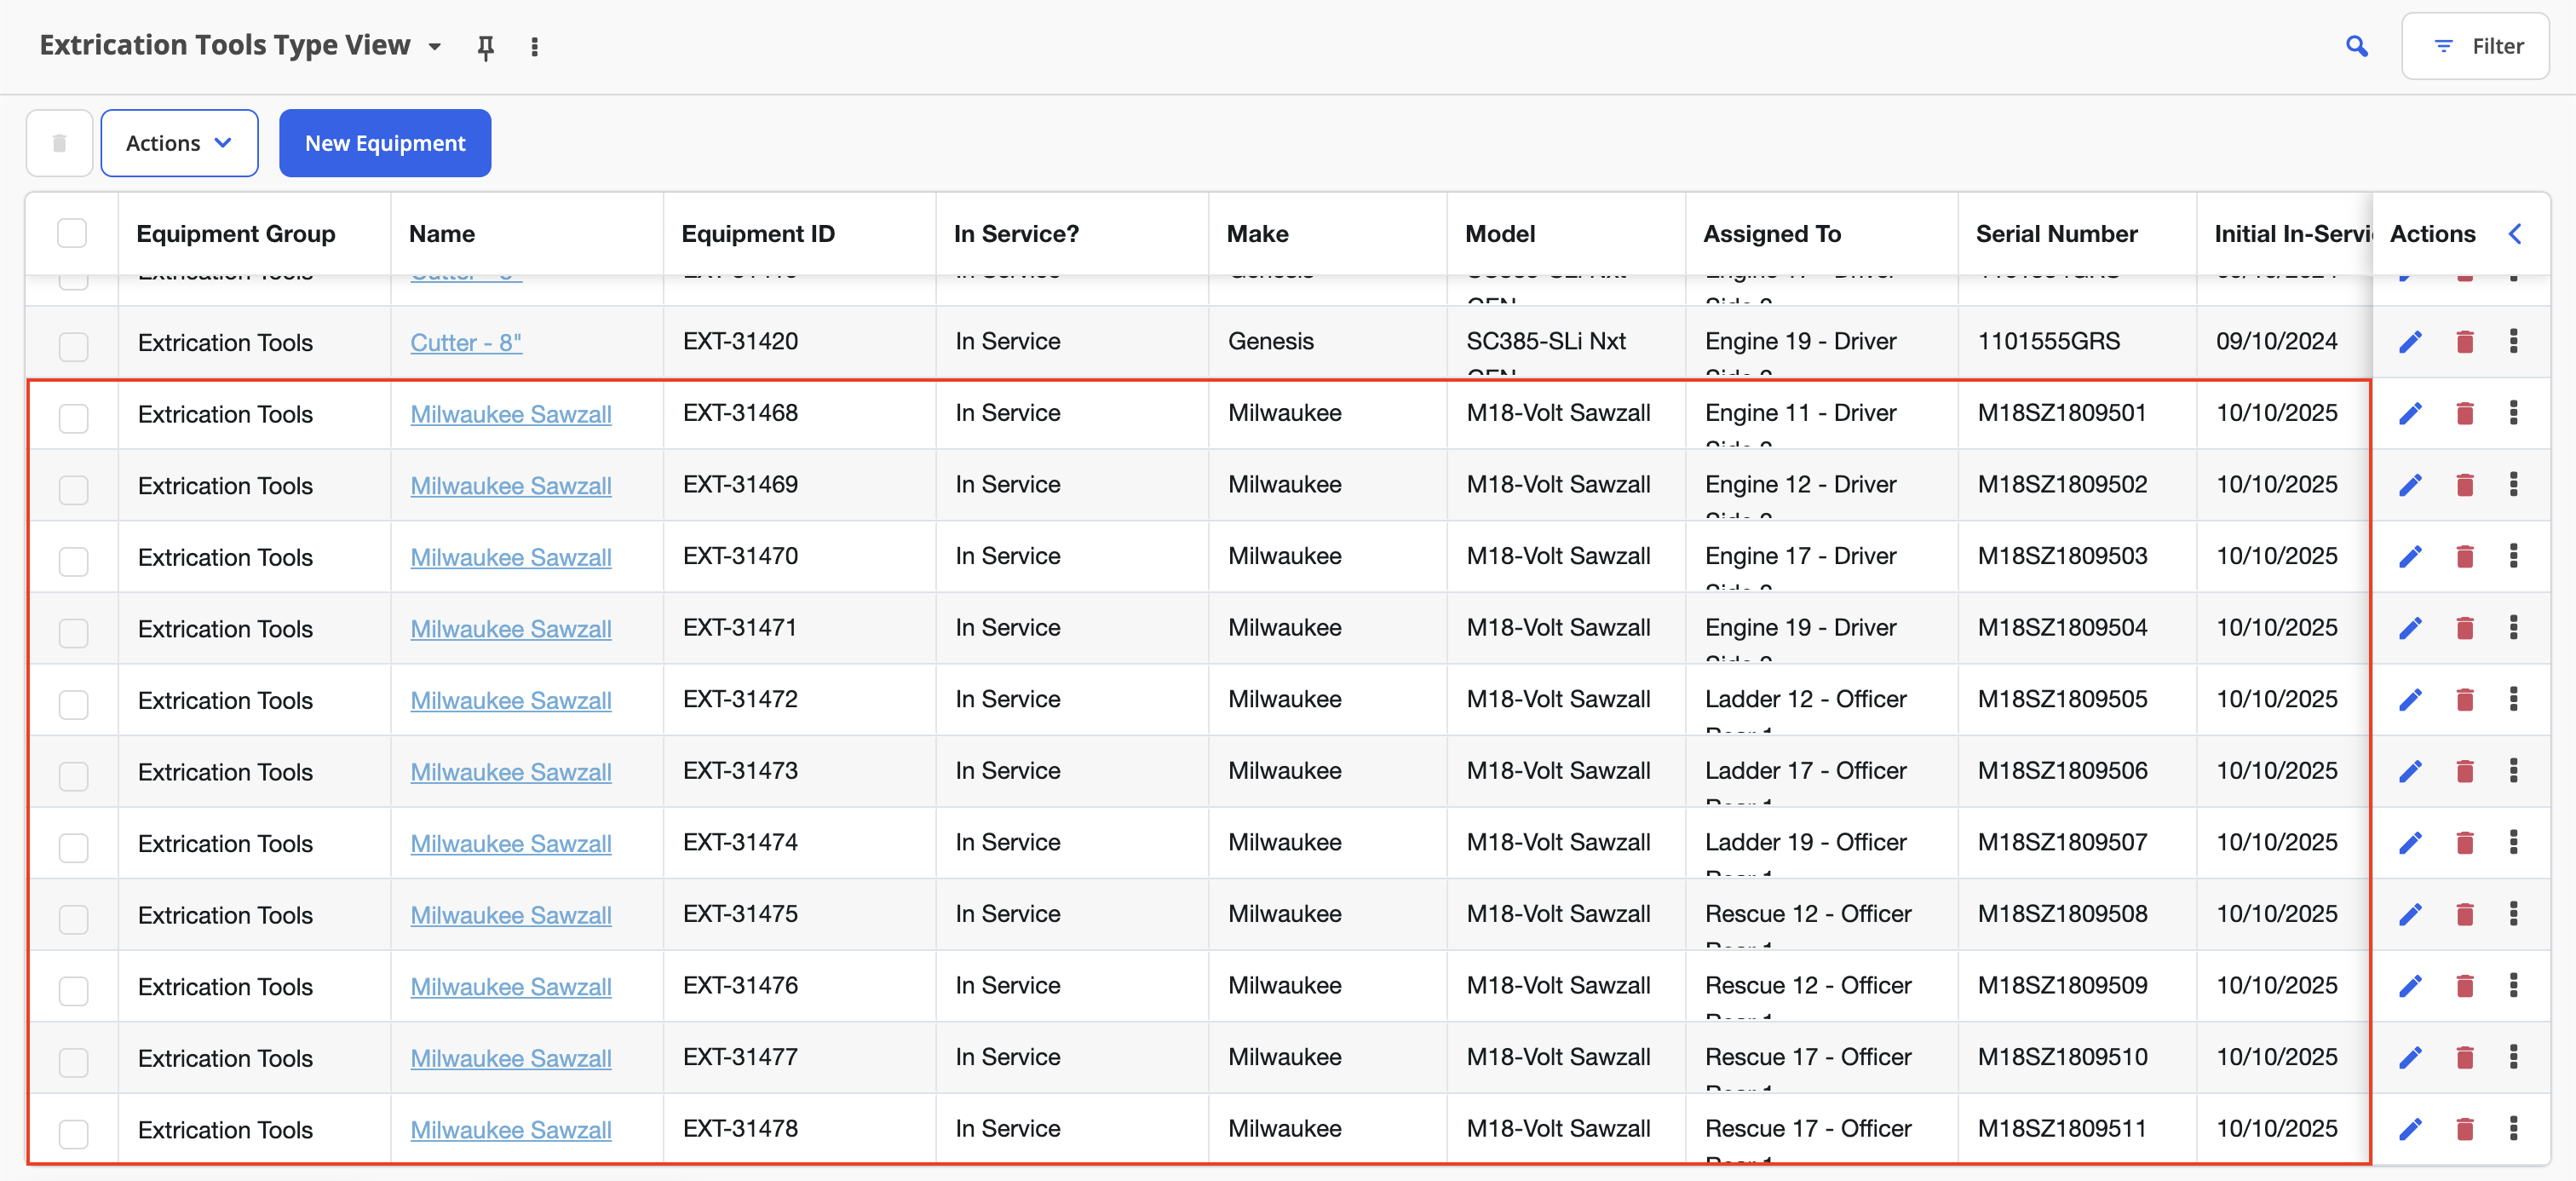Delete the EXT-31469 row with trash icon
Viewport: 2576px width, 1181px height.
click(2464, 485)
